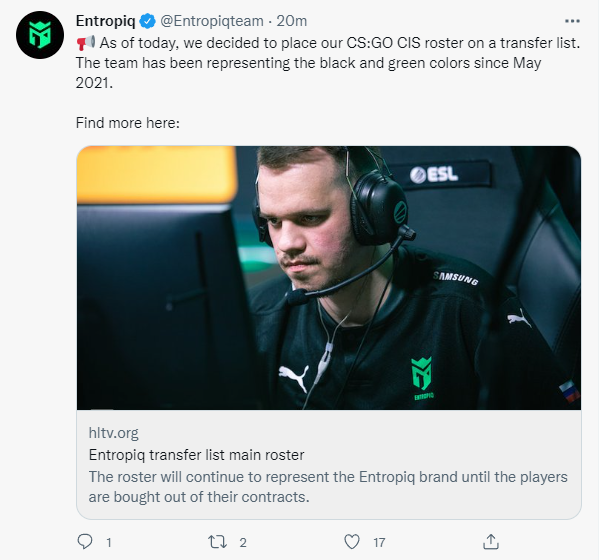
Task: Click the reply count of 1
Action: (x=108, y=543)
